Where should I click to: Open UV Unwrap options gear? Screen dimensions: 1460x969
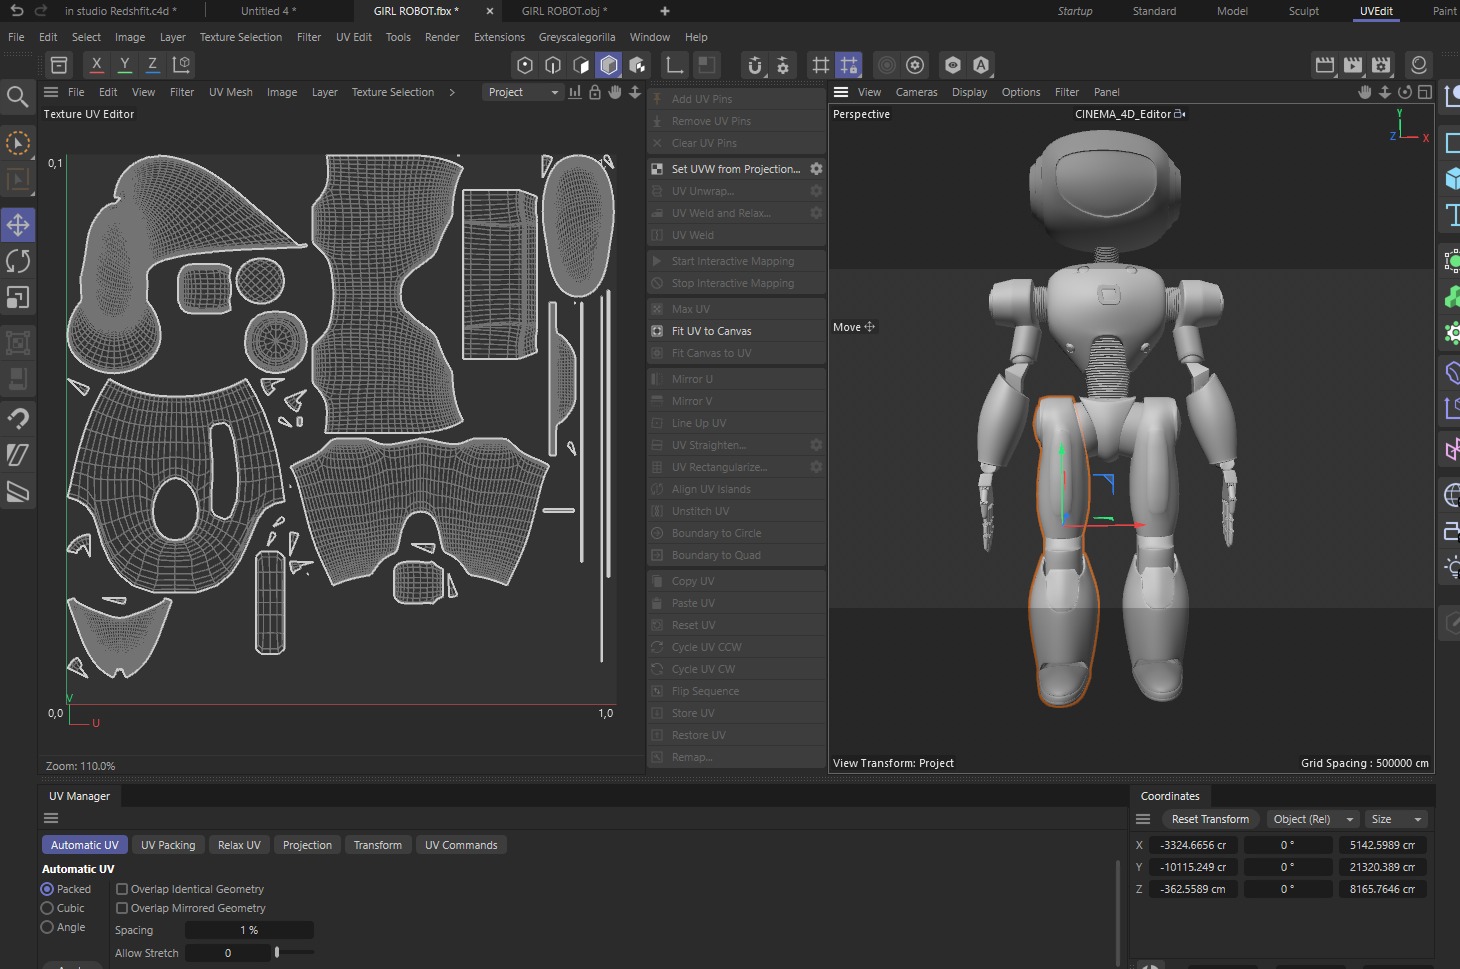[x=816, y=191]
